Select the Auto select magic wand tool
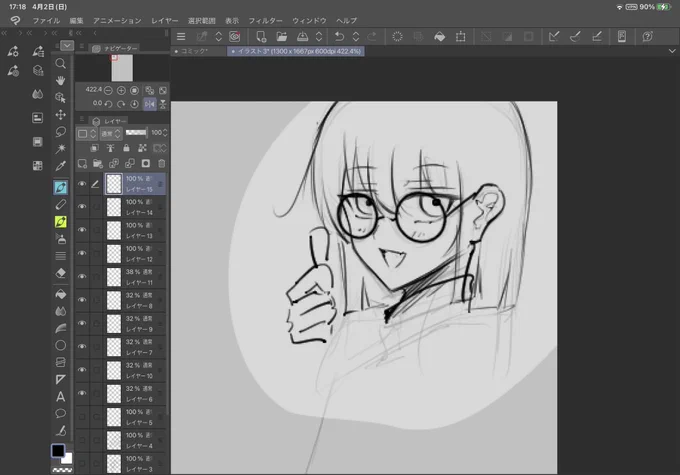Viewport: 680px width, 475px height. 61,148
